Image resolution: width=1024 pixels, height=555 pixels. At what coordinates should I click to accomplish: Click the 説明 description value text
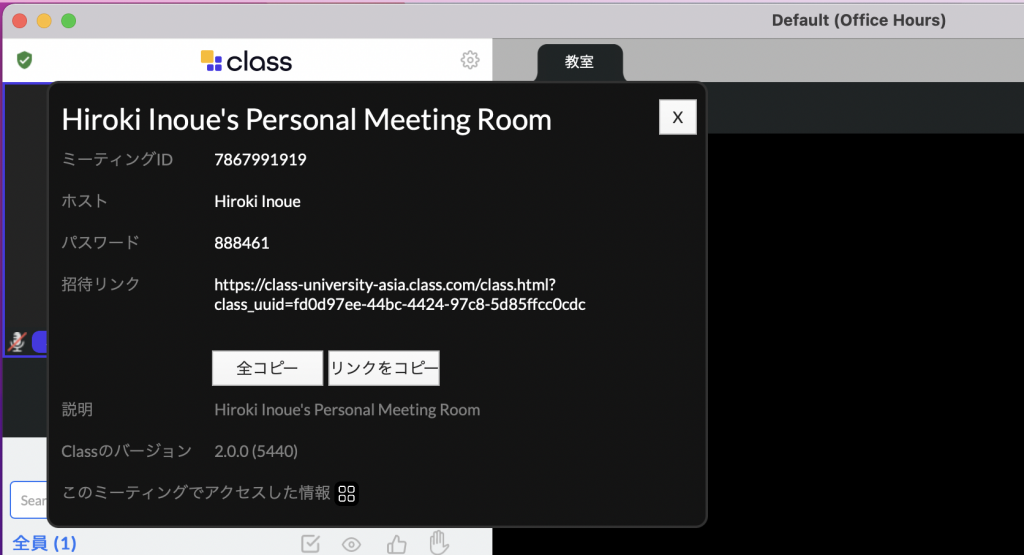point(347,409)
